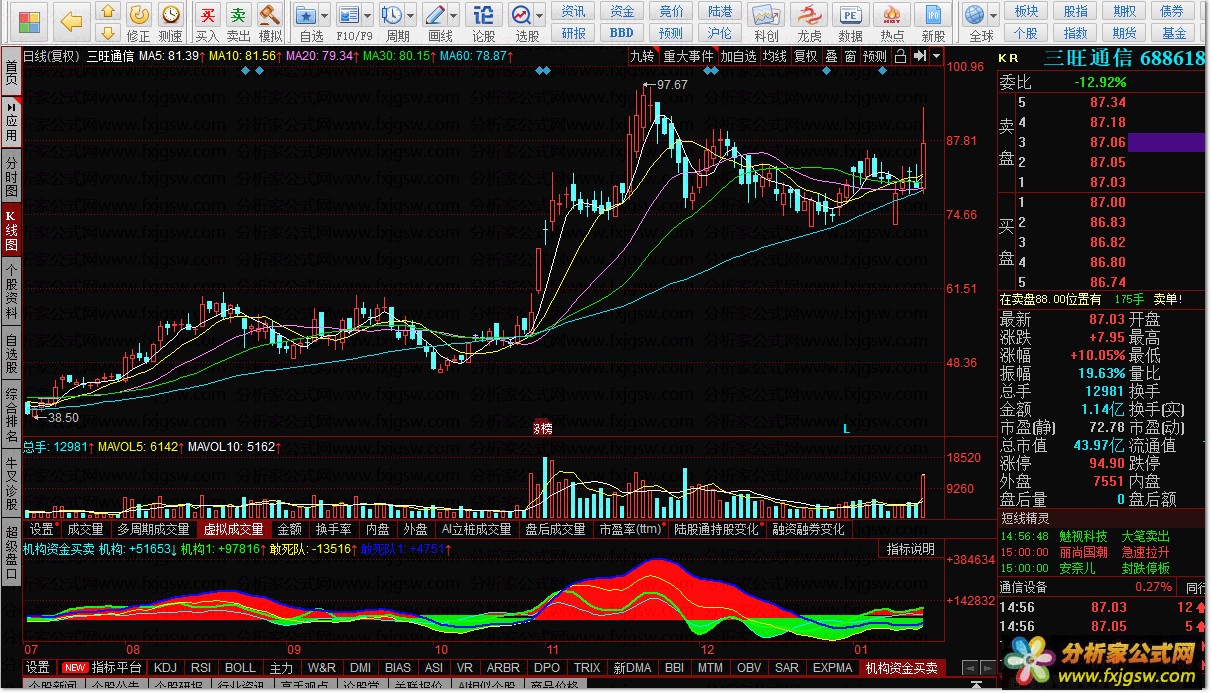Screen dimensions: 1212x693
Task: Click the yellow up arrow icon
Action: point(108,12)
